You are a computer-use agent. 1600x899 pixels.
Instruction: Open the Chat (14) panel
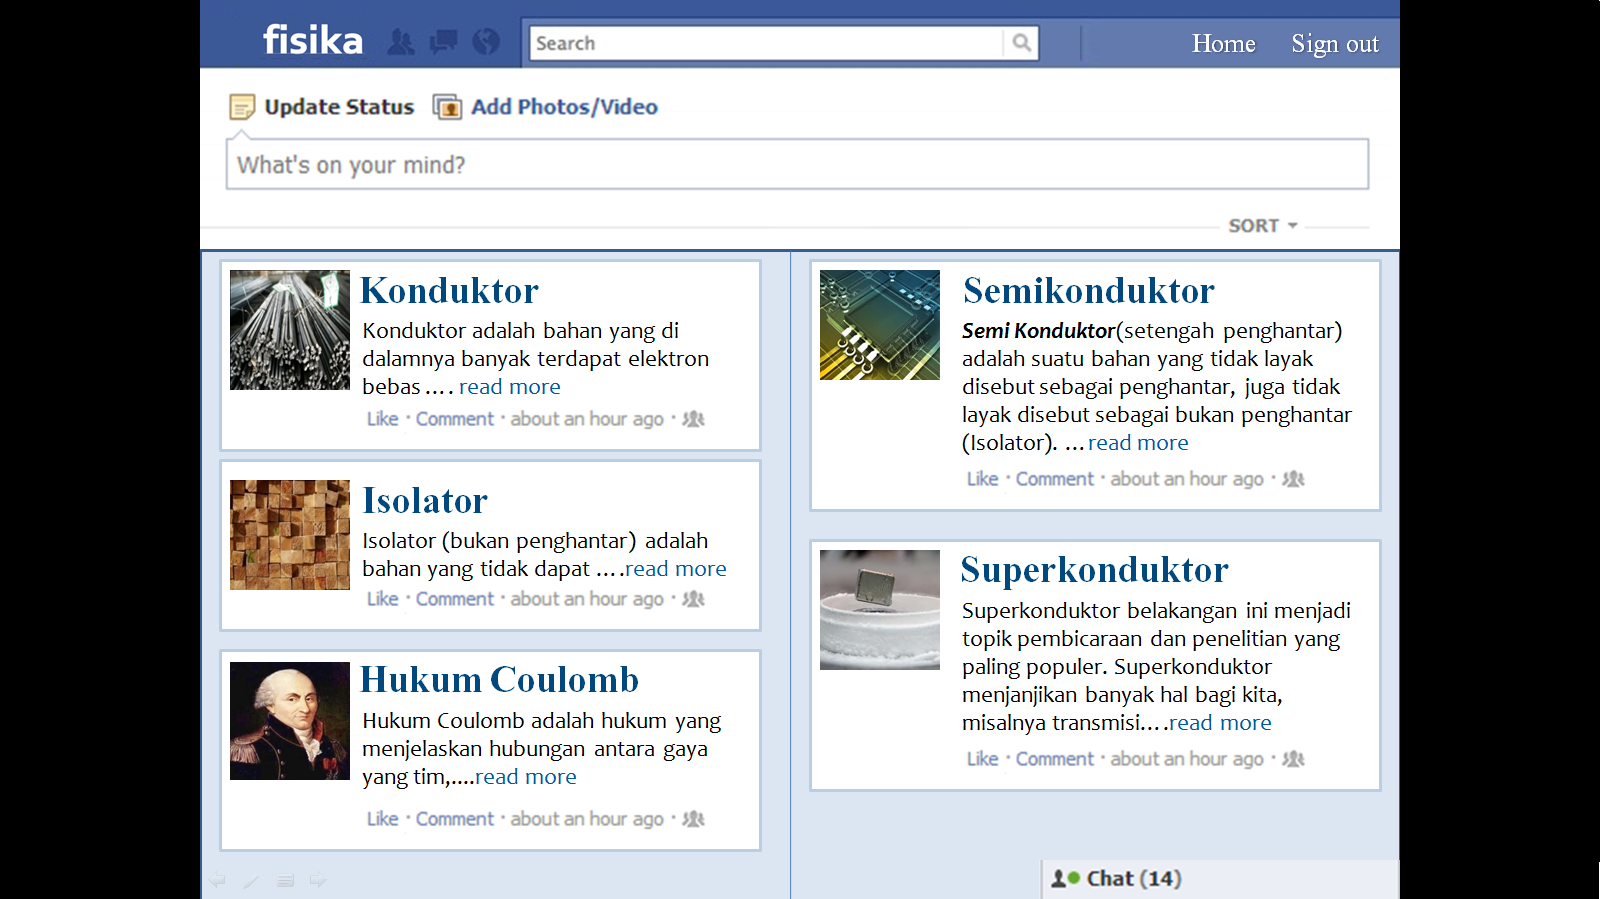[x=1118, y=879]
